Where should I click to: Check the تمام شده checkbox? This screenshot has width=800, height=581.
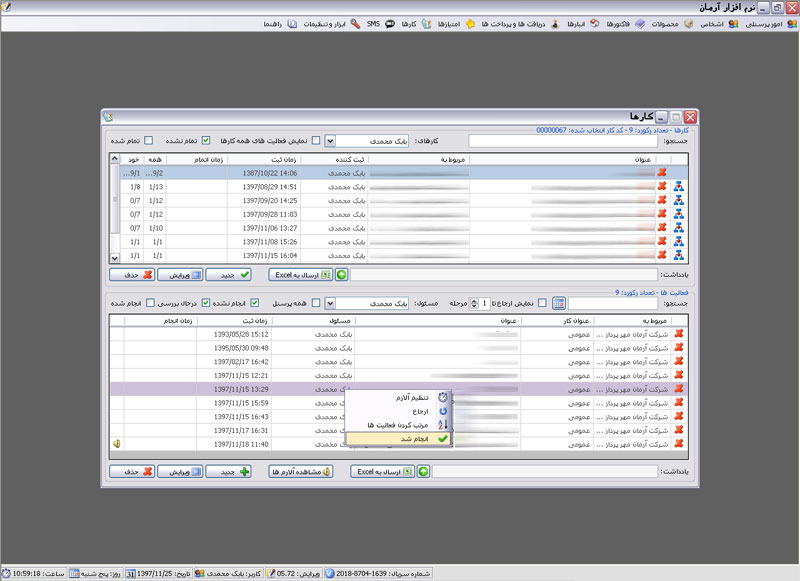[x=148, y=140]
